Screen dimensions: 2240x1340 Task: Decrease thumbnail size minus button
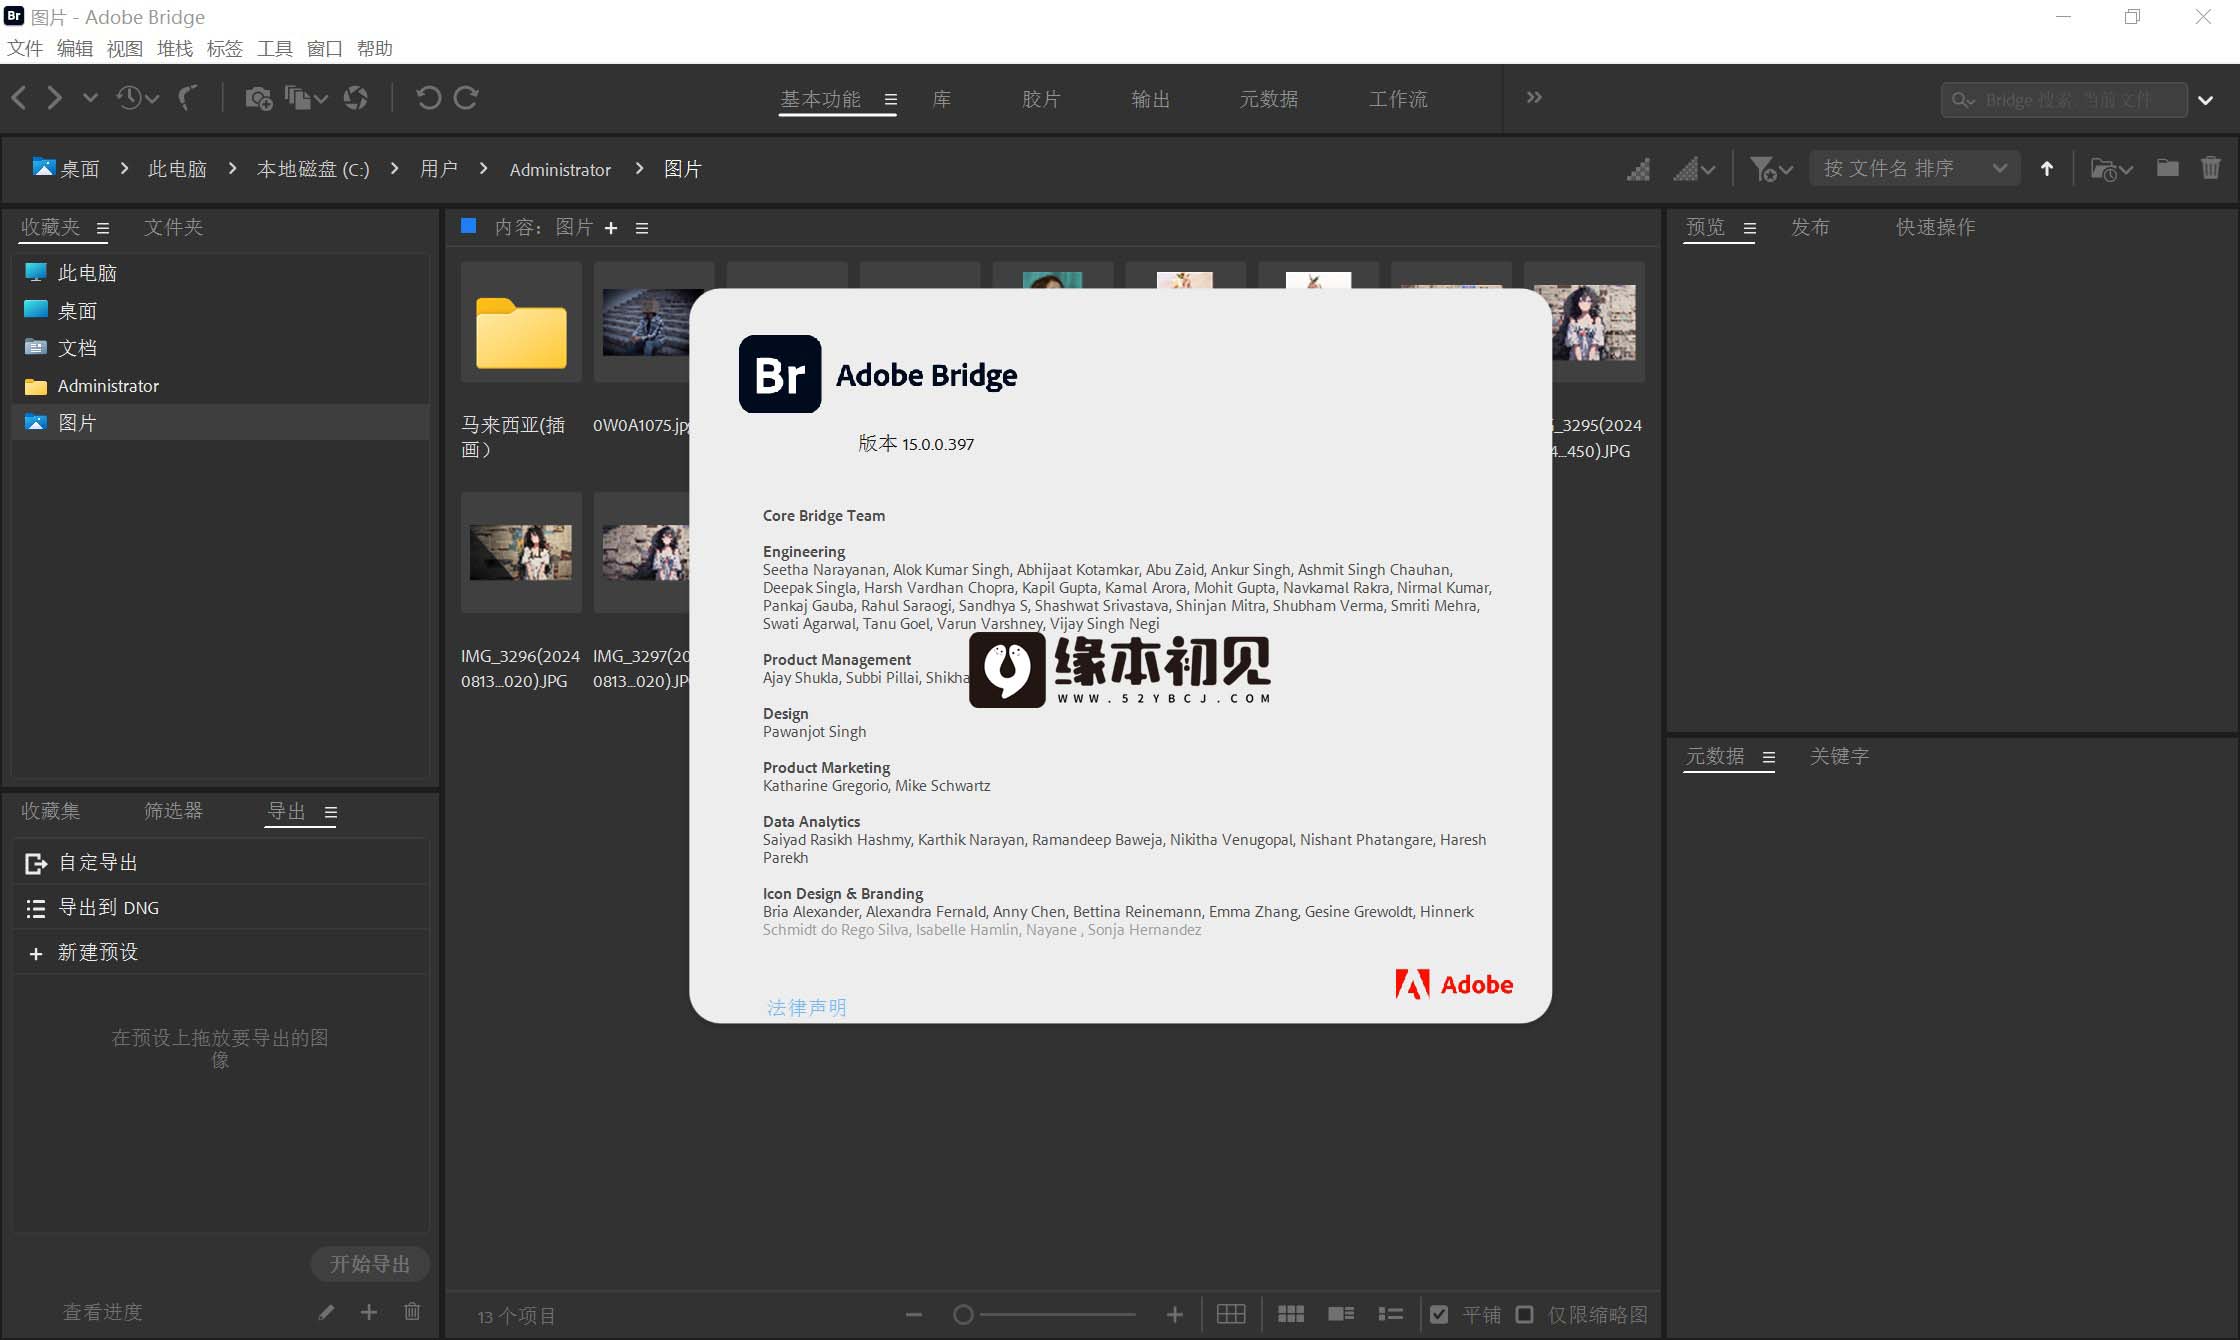pos(913,1315)
